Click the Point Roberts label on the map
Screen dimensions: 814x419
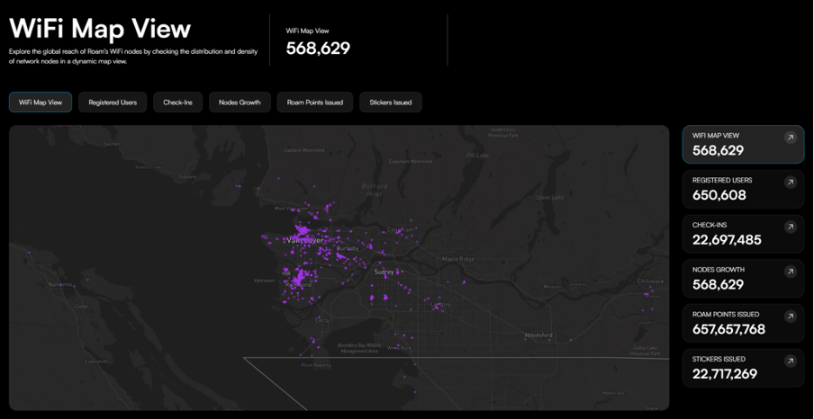(x=316, y=365)
